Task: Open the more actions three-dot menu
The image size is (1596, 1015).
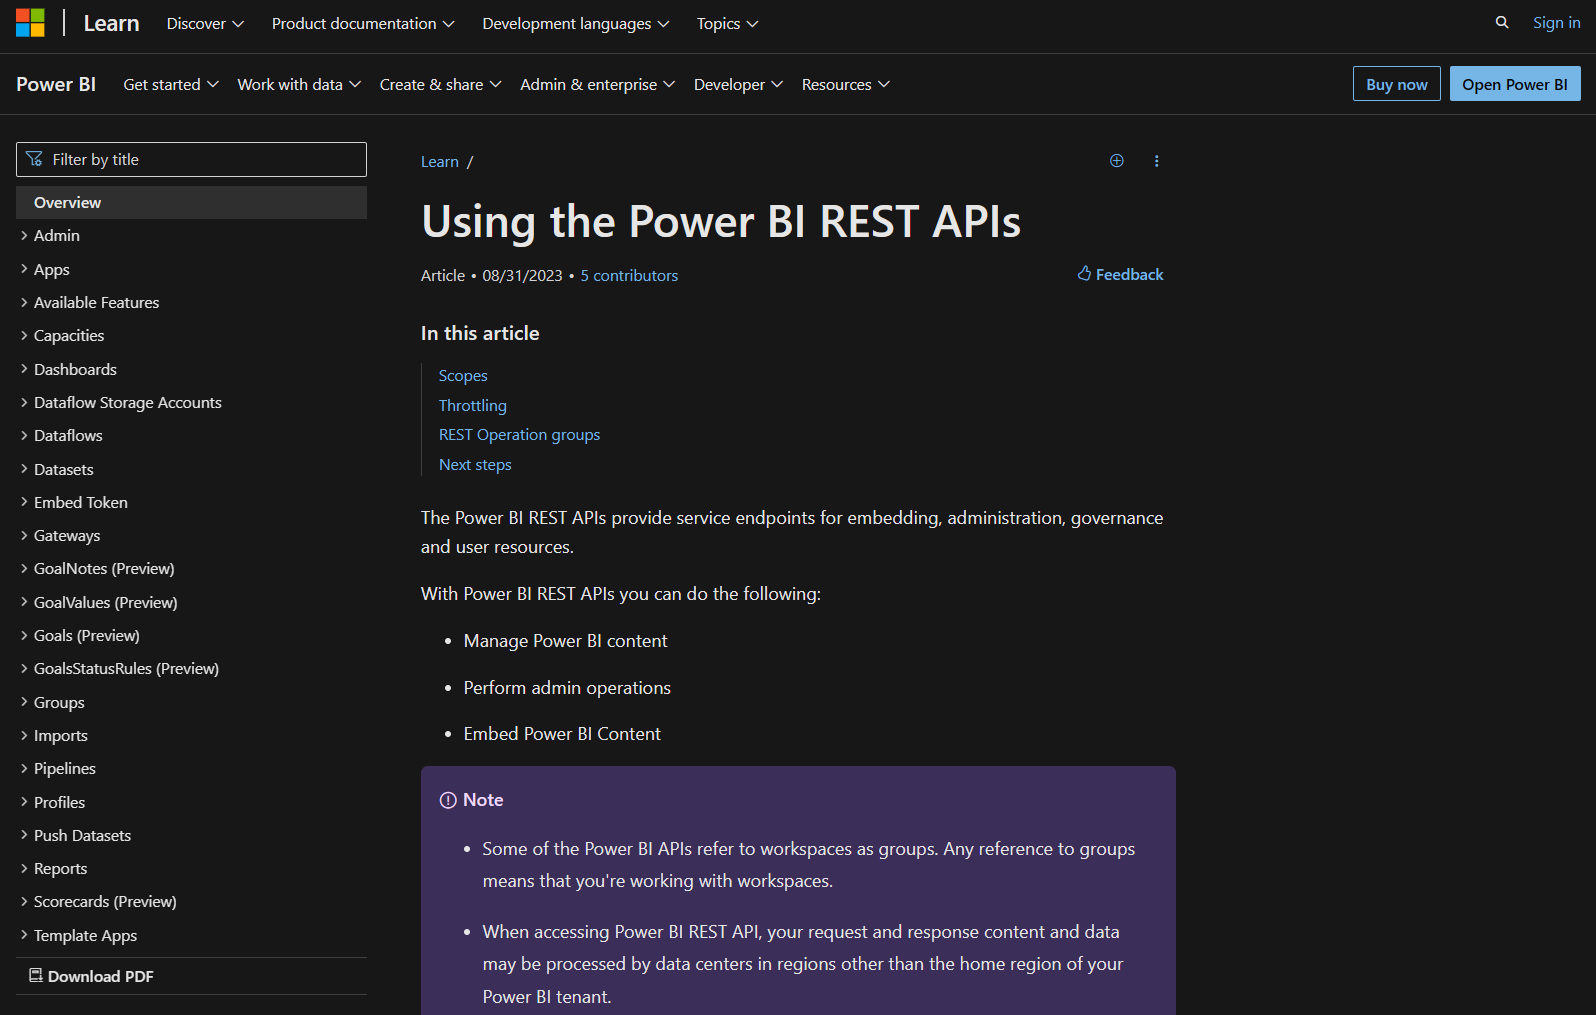Action: 1157,161
